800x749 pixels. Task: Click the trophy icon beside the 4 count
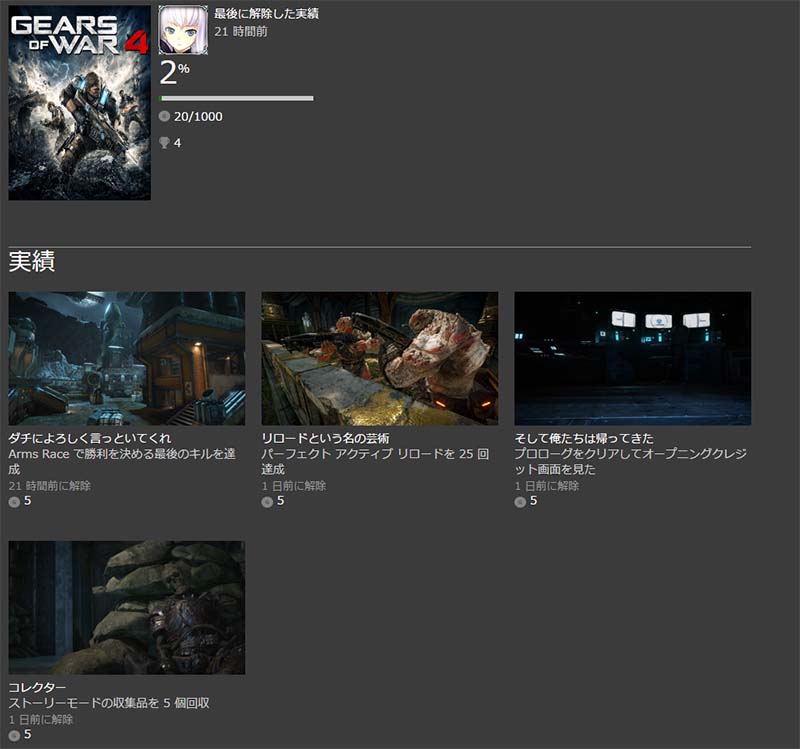click(164, 143)
